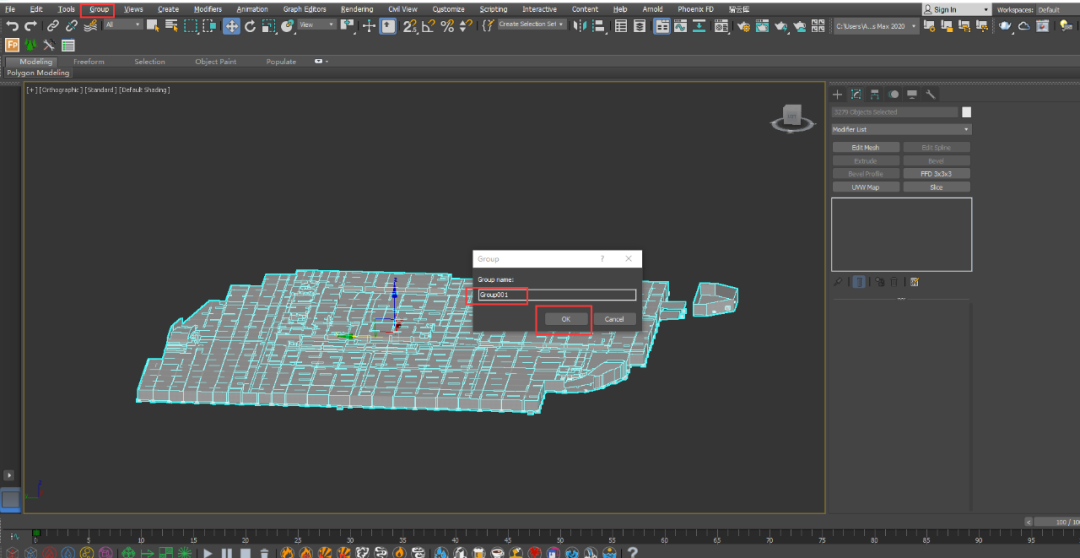Click OK in the Group dialog
Image resolution: width=1080 pixels, height=558 pixels.
[565, 319]
